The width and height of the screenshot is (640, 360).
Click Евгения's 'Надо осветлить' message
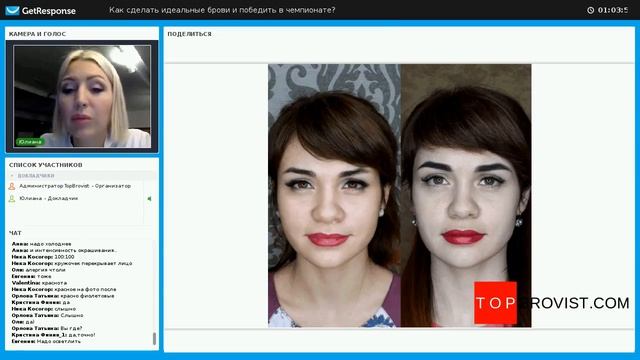pos(46,342)
